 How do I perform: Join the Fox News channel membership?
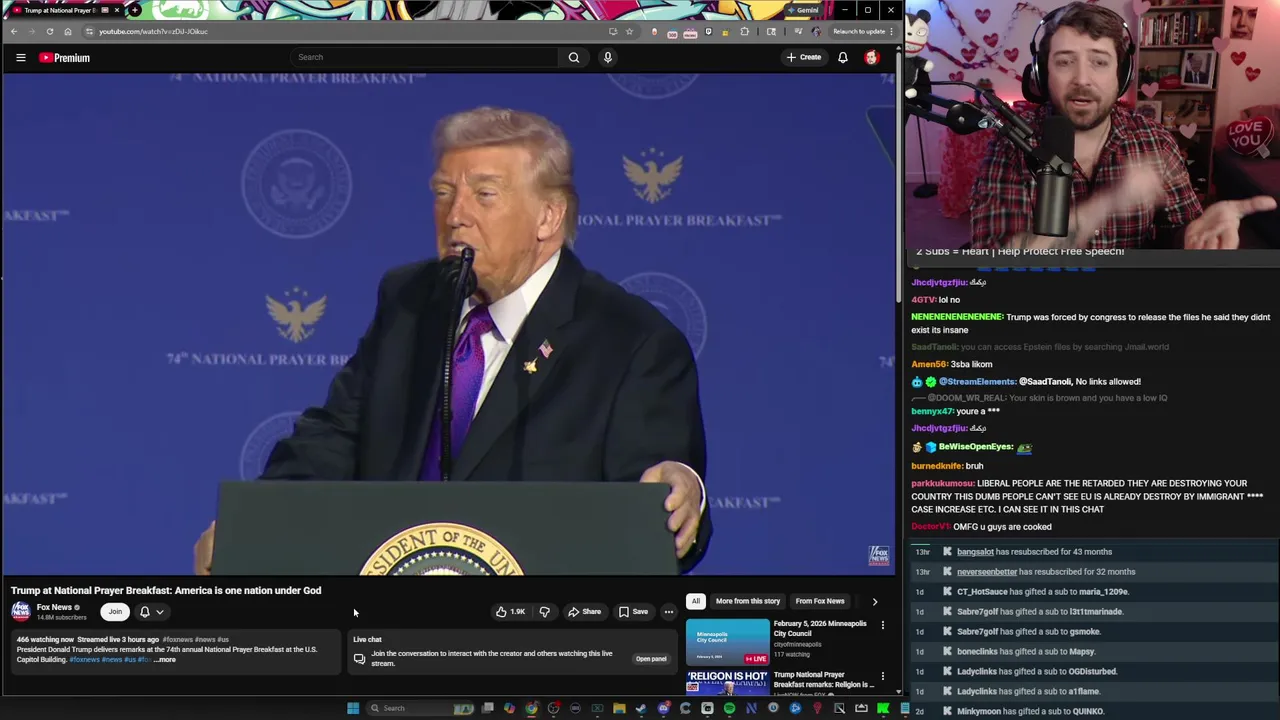115,612
